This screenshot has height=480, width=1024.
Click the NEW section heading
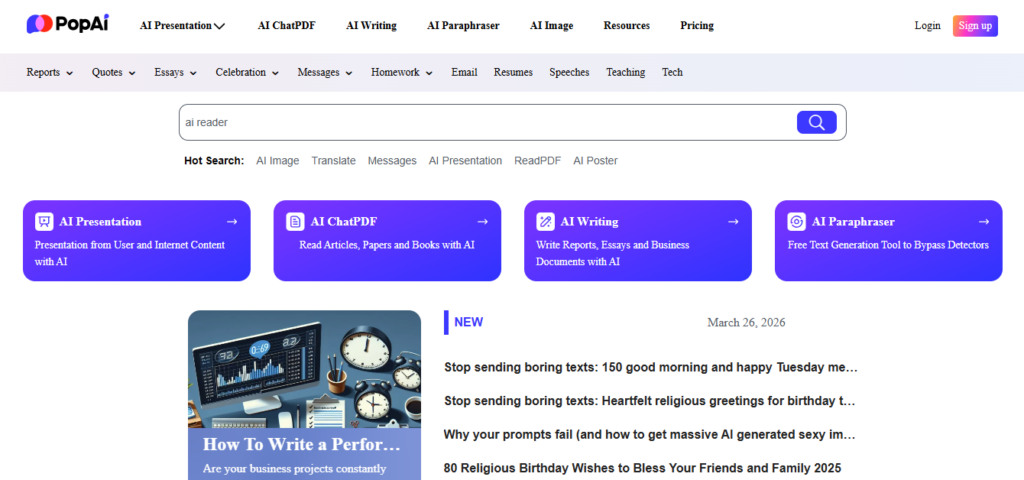click(x=468, y=322)
